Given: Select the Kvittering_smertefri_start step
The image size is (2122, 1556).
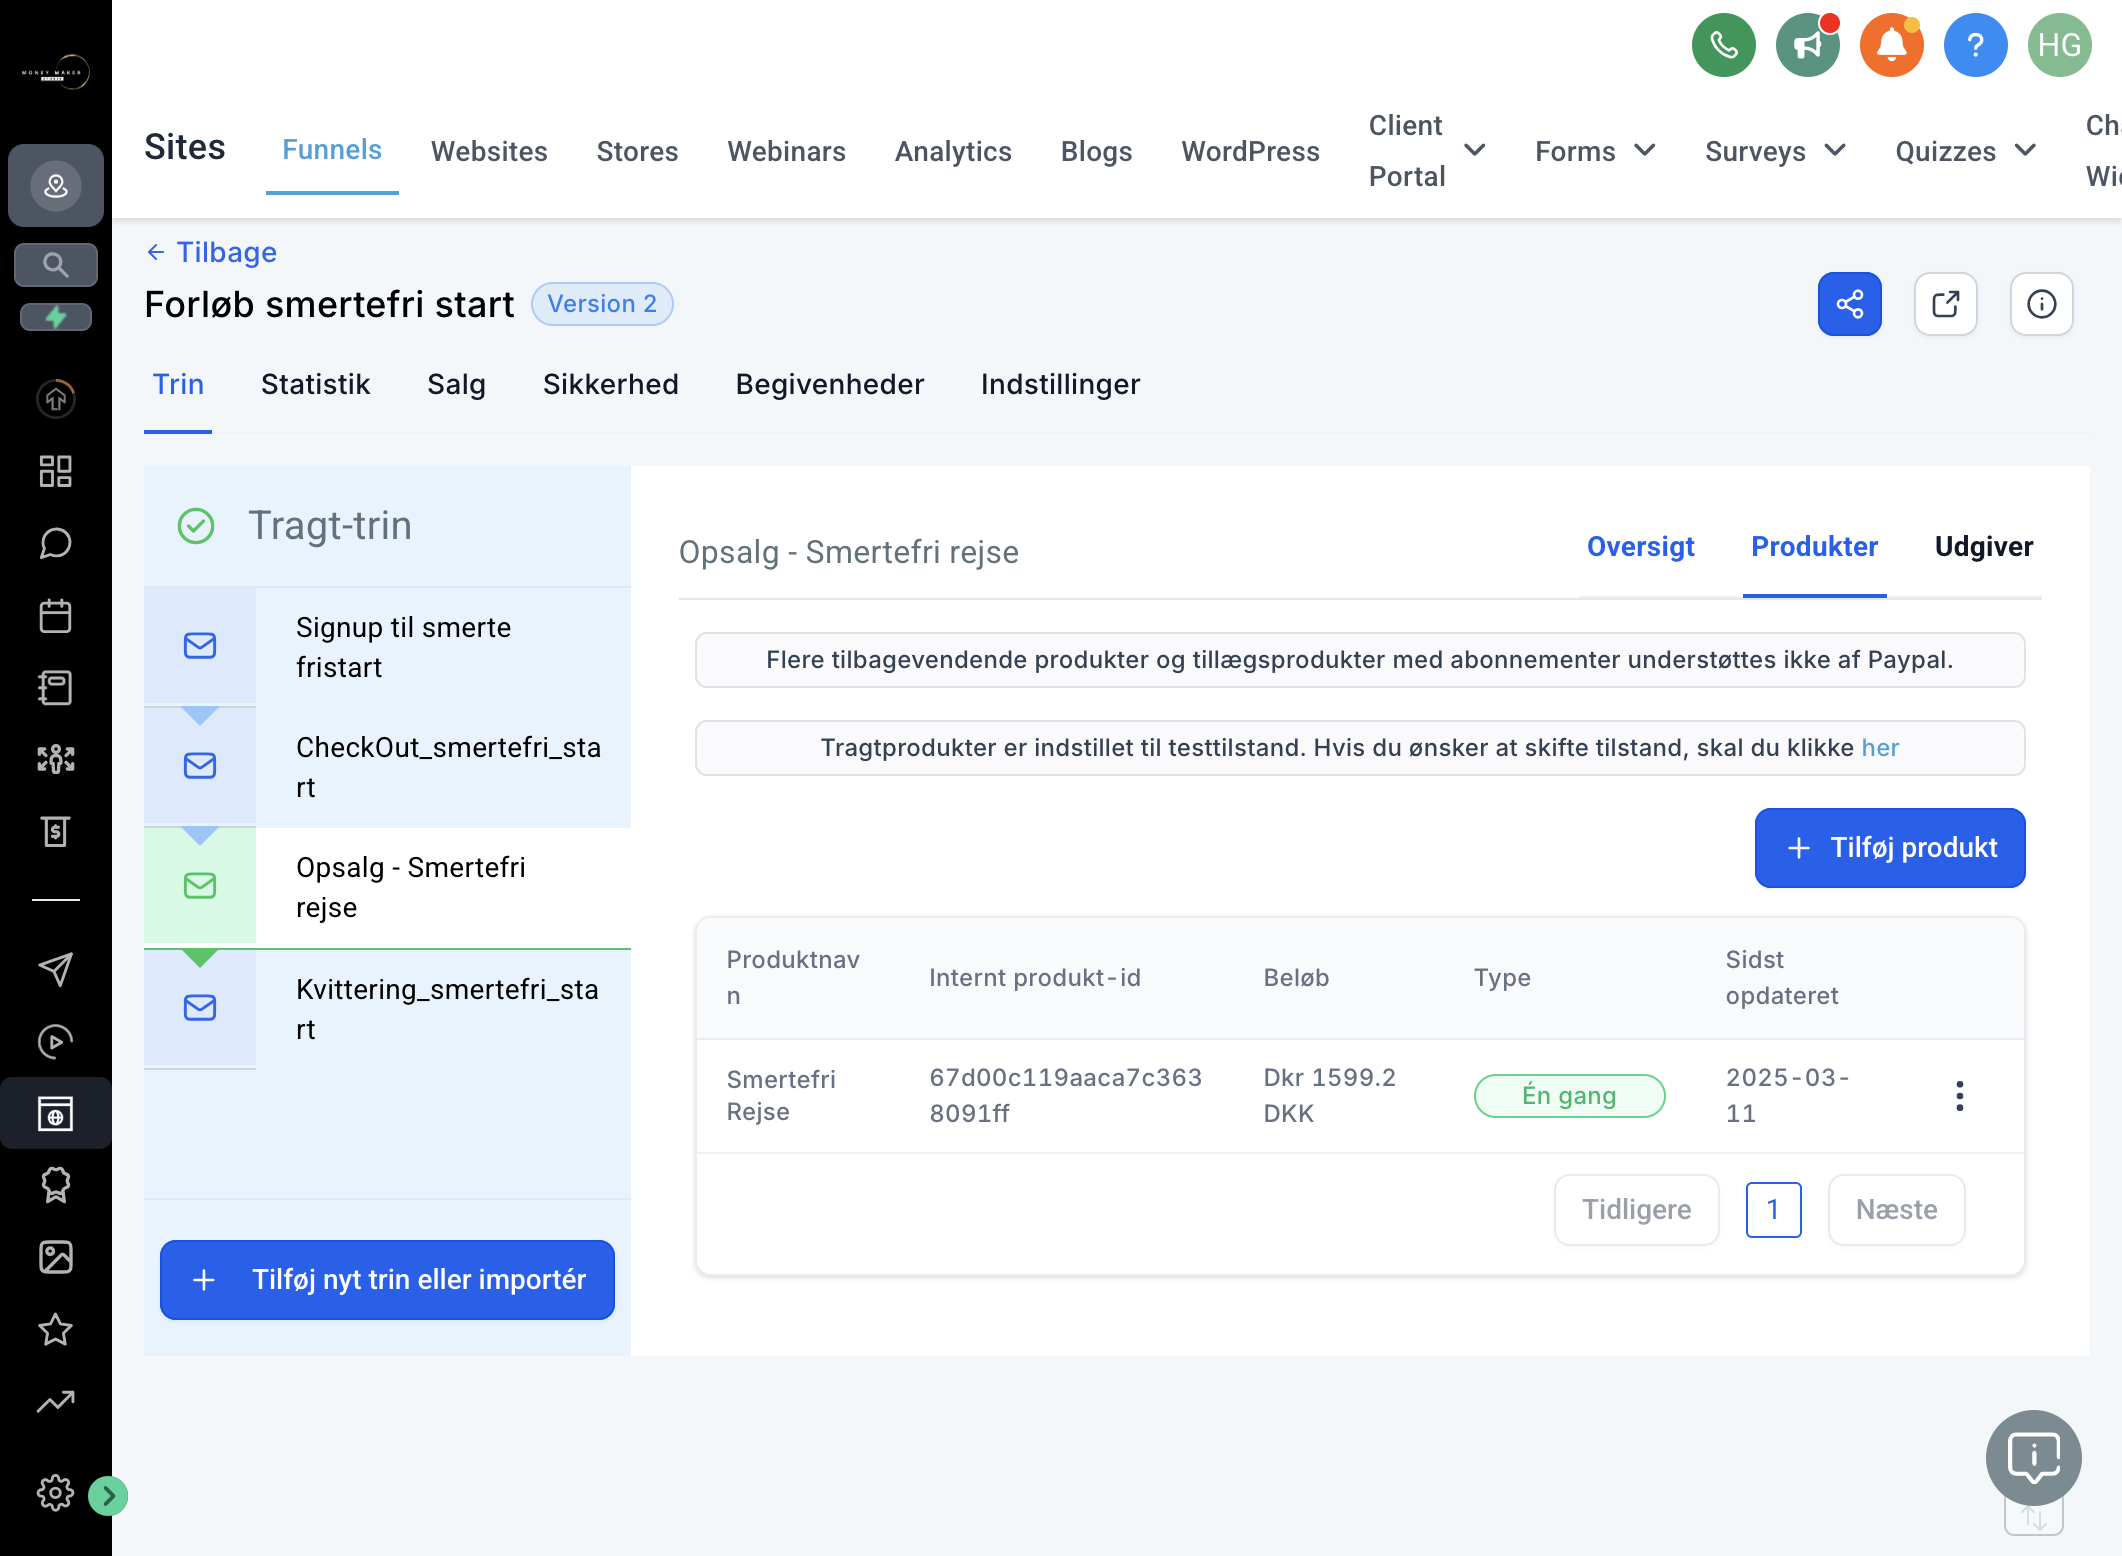Looking at the screenshot, I should pos(387,1009).
